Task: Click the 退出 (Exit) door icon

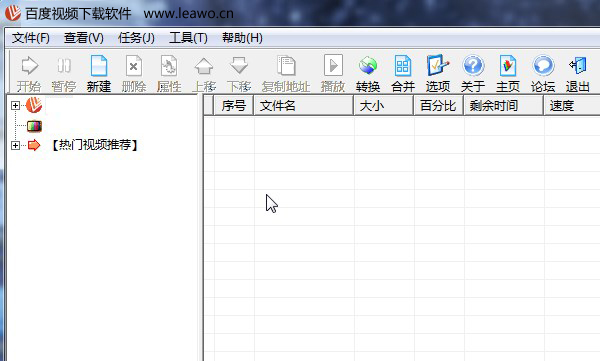Action: [x=578, y=65]
